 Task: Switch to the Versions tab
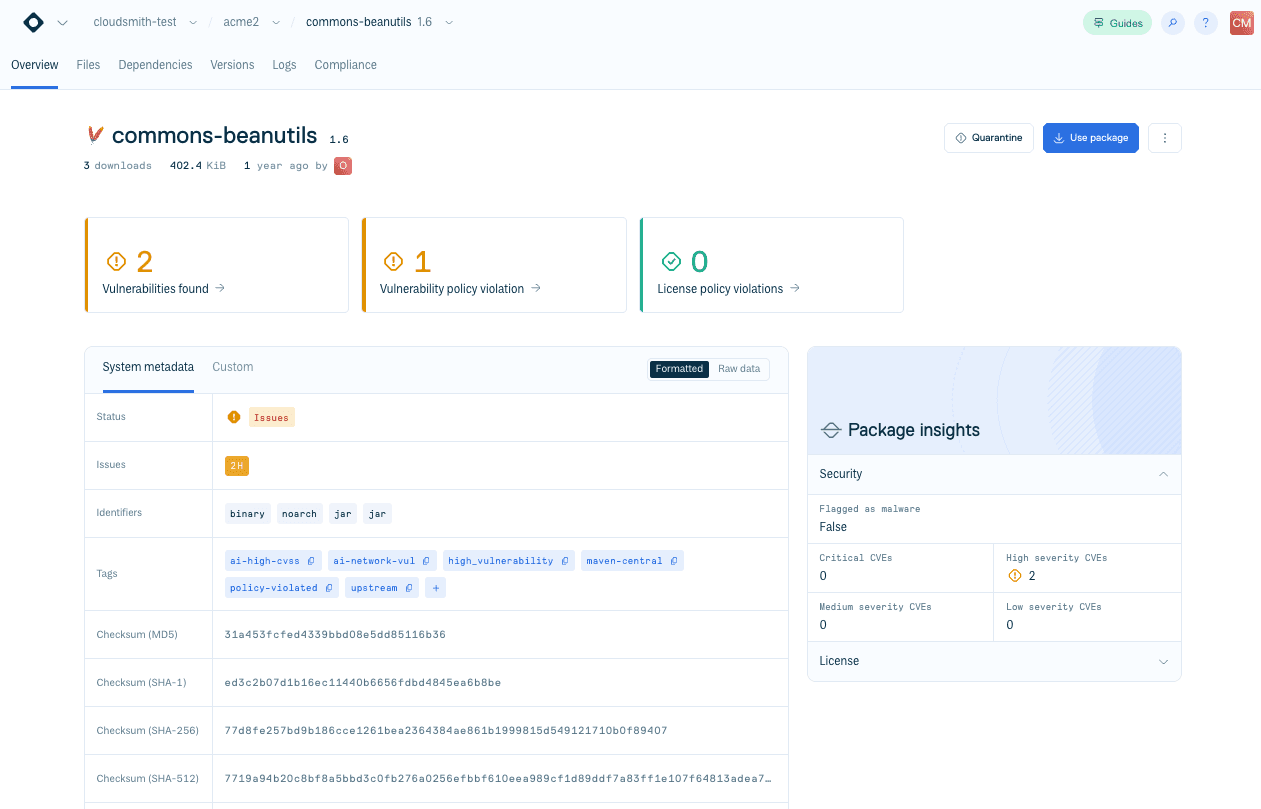[232, 65]
